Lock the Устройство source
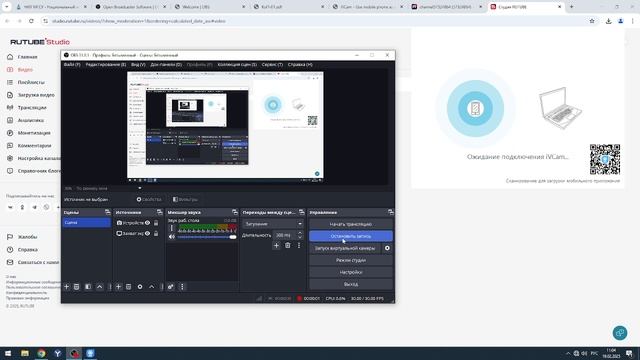 [156, 223]
